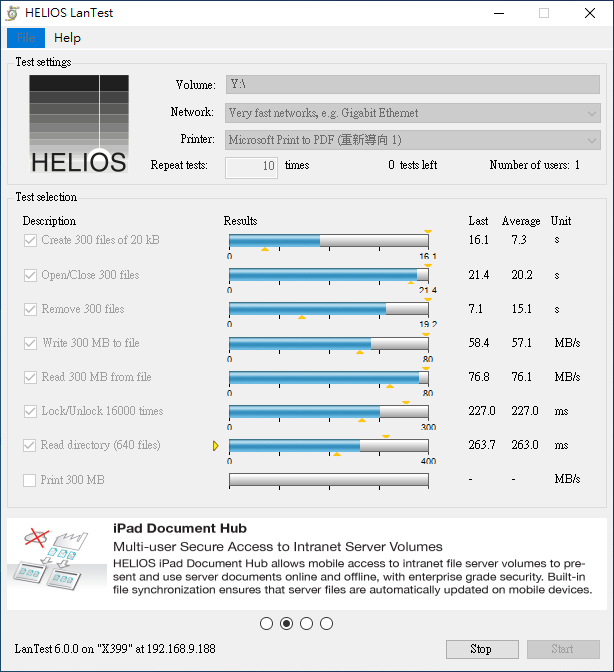Viewport: 614px width, 672px height.
Task: Select the first banner page radio button
Action: (x=267, y=624)
